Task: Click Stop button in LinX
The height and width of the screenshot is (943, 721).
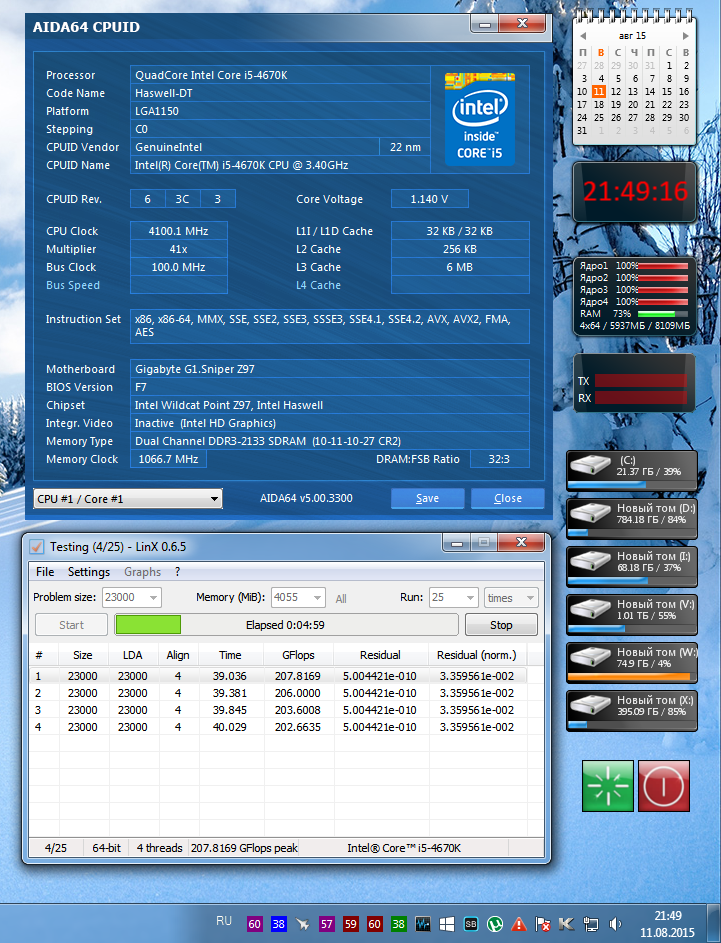Action: 501,625
